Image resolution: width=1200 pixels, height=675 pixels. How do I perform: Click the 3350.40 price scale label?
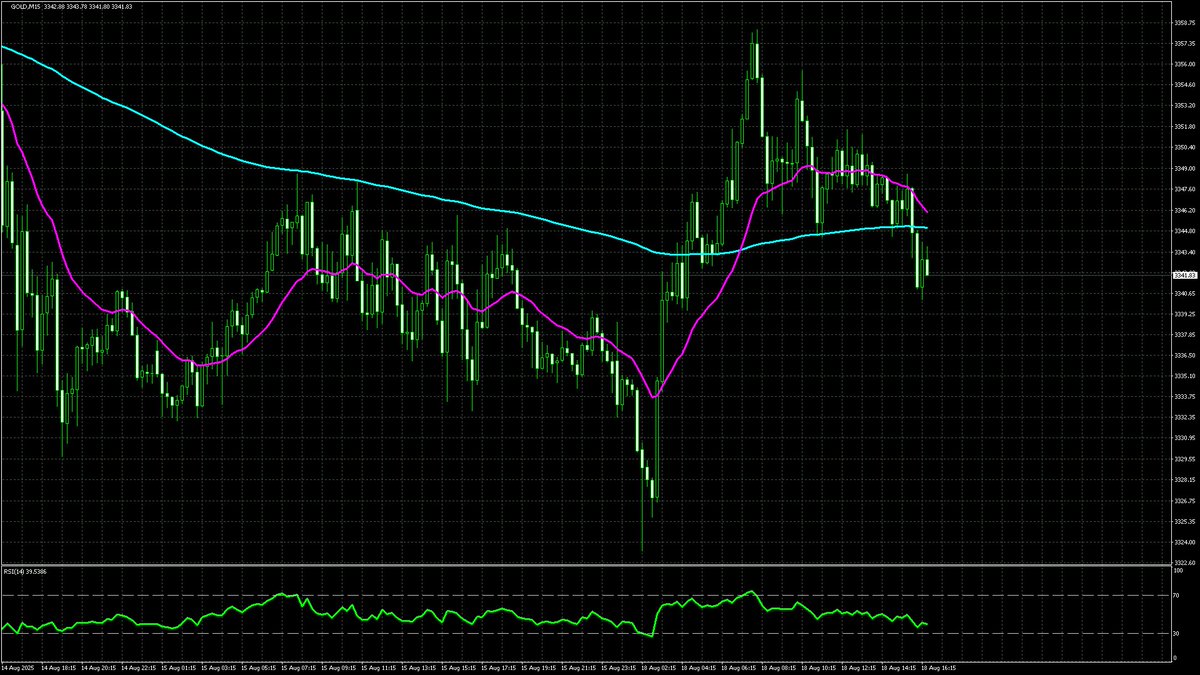1183,147
